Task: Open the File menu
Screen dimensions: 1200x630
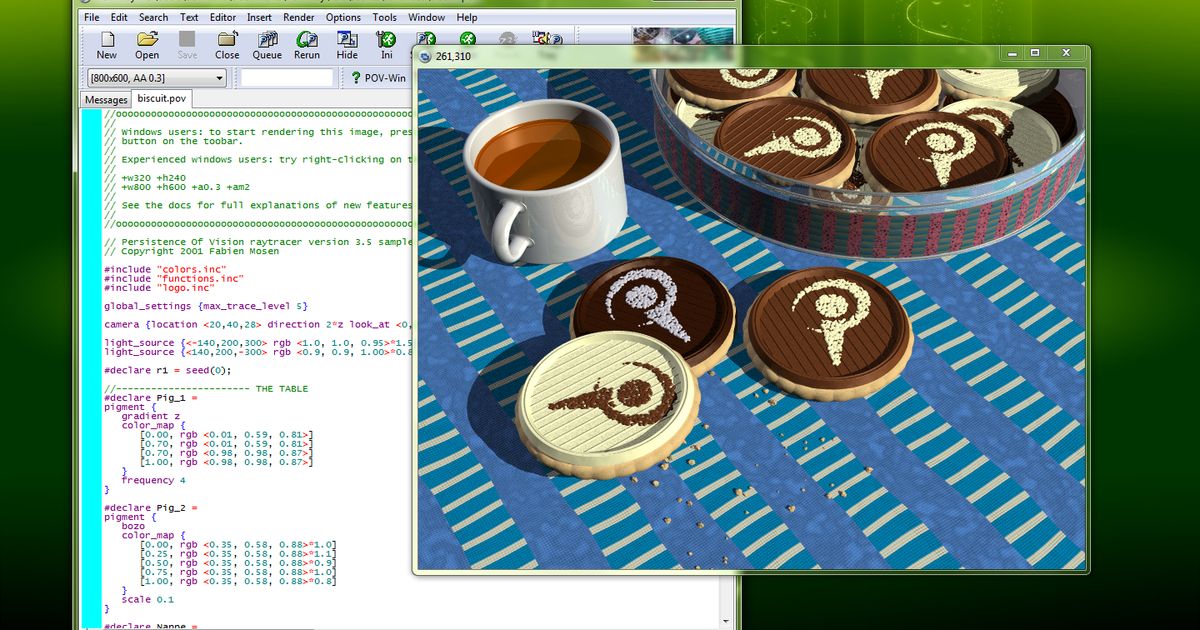Action: (x=92, y=17)
